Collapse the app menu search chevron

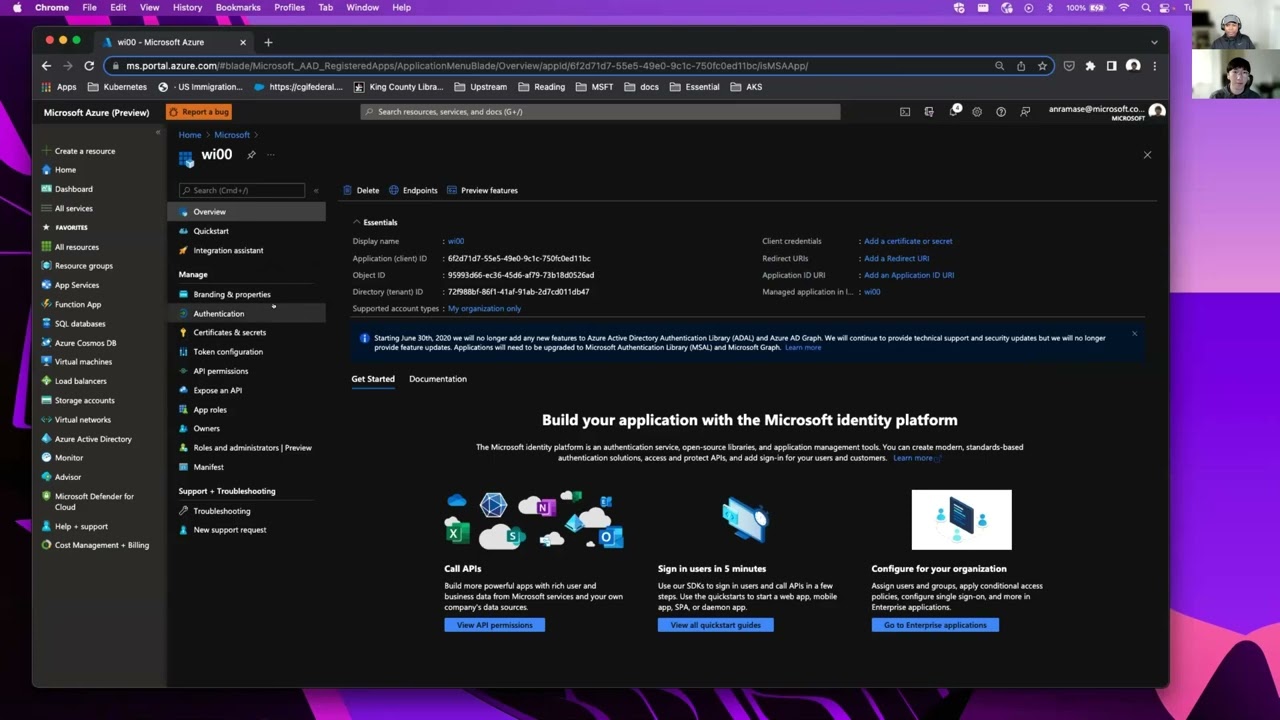[316, 190]
